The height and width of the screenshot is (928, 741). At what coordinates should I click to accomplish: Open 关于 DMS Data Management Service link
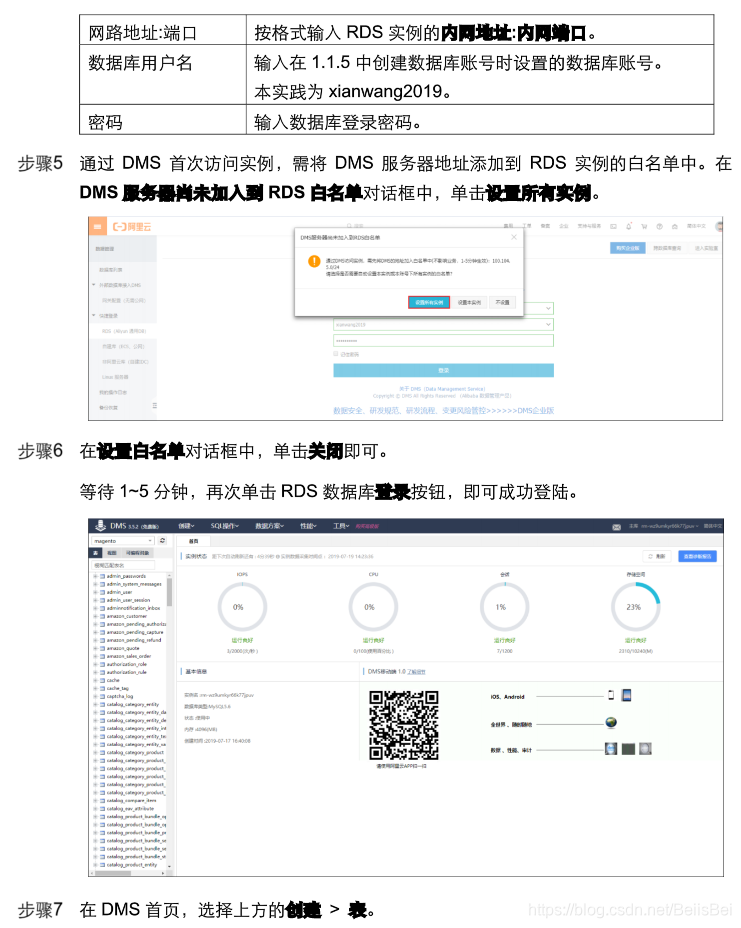(x=442, y=389)
